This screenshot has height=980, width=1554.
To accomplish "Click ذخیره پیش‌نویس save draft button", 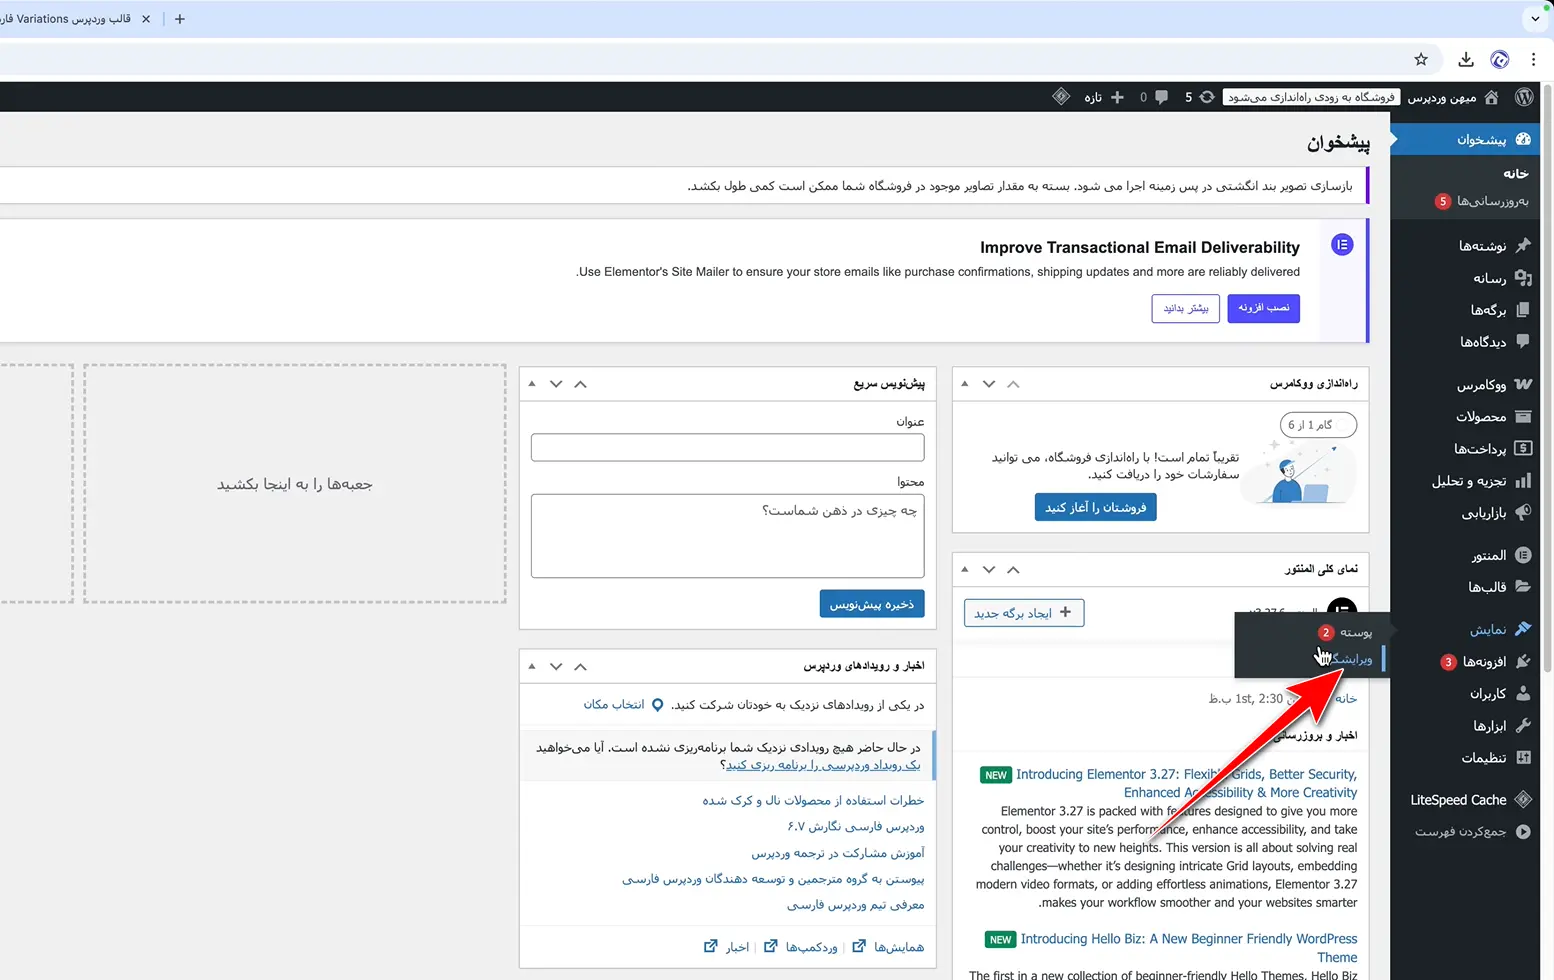I will (872, 604).
